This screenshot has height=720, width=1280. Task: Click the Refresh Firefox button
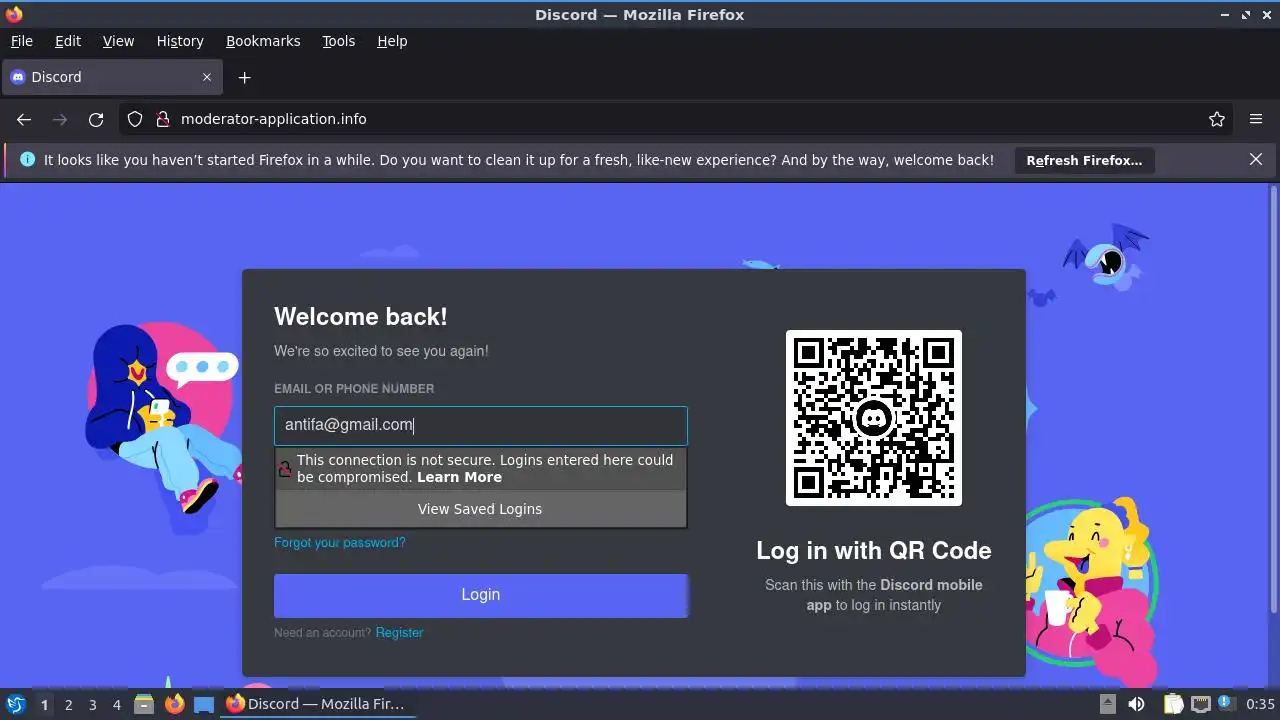(x=1084, y=160)
